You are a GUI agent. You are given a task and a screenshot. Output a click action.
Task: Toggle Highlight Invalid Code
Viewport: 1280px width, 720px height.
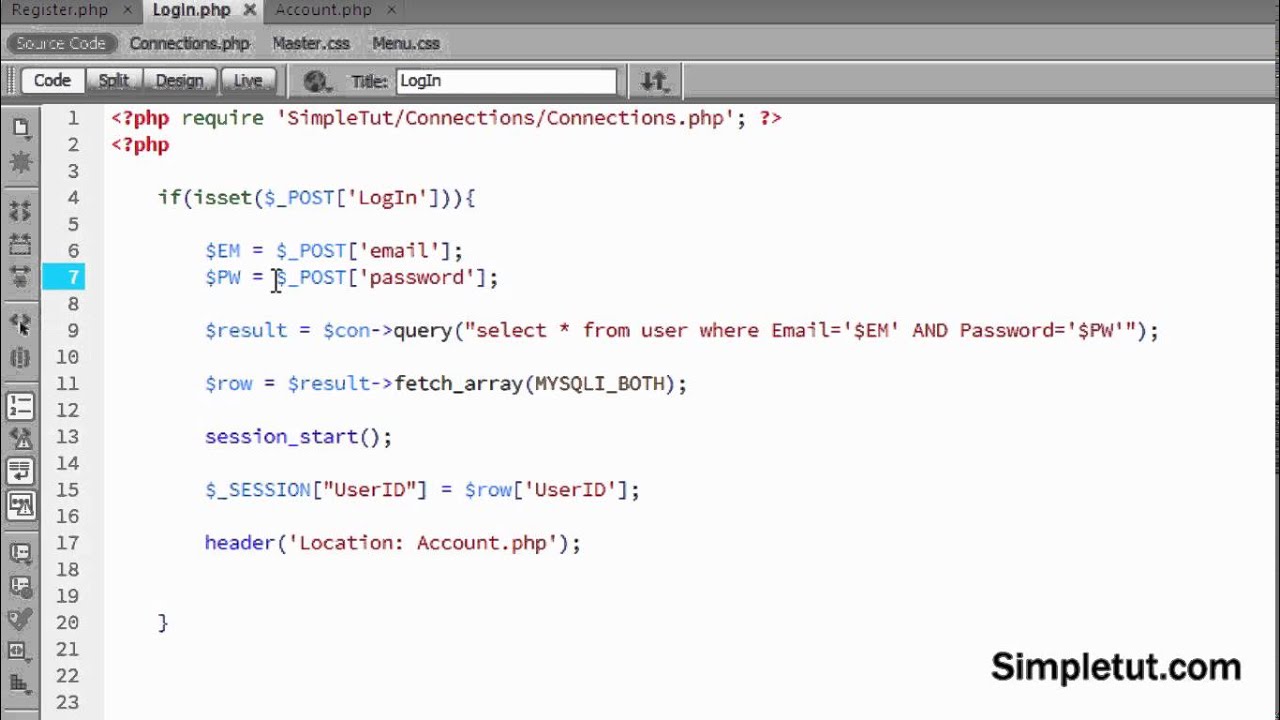point(21,439)
